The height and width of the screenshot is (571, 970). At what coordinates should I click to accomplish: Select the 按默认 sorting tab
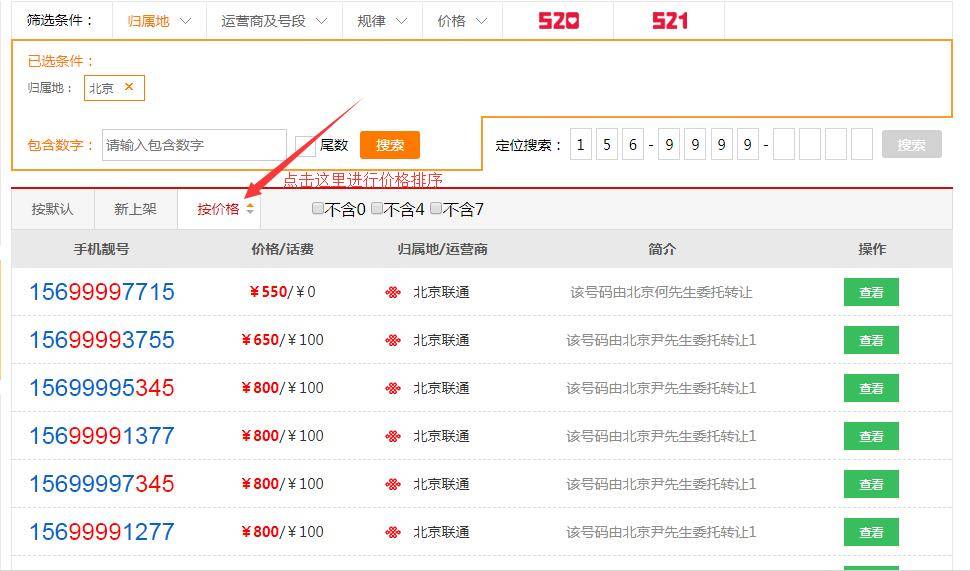pos(52,209)
